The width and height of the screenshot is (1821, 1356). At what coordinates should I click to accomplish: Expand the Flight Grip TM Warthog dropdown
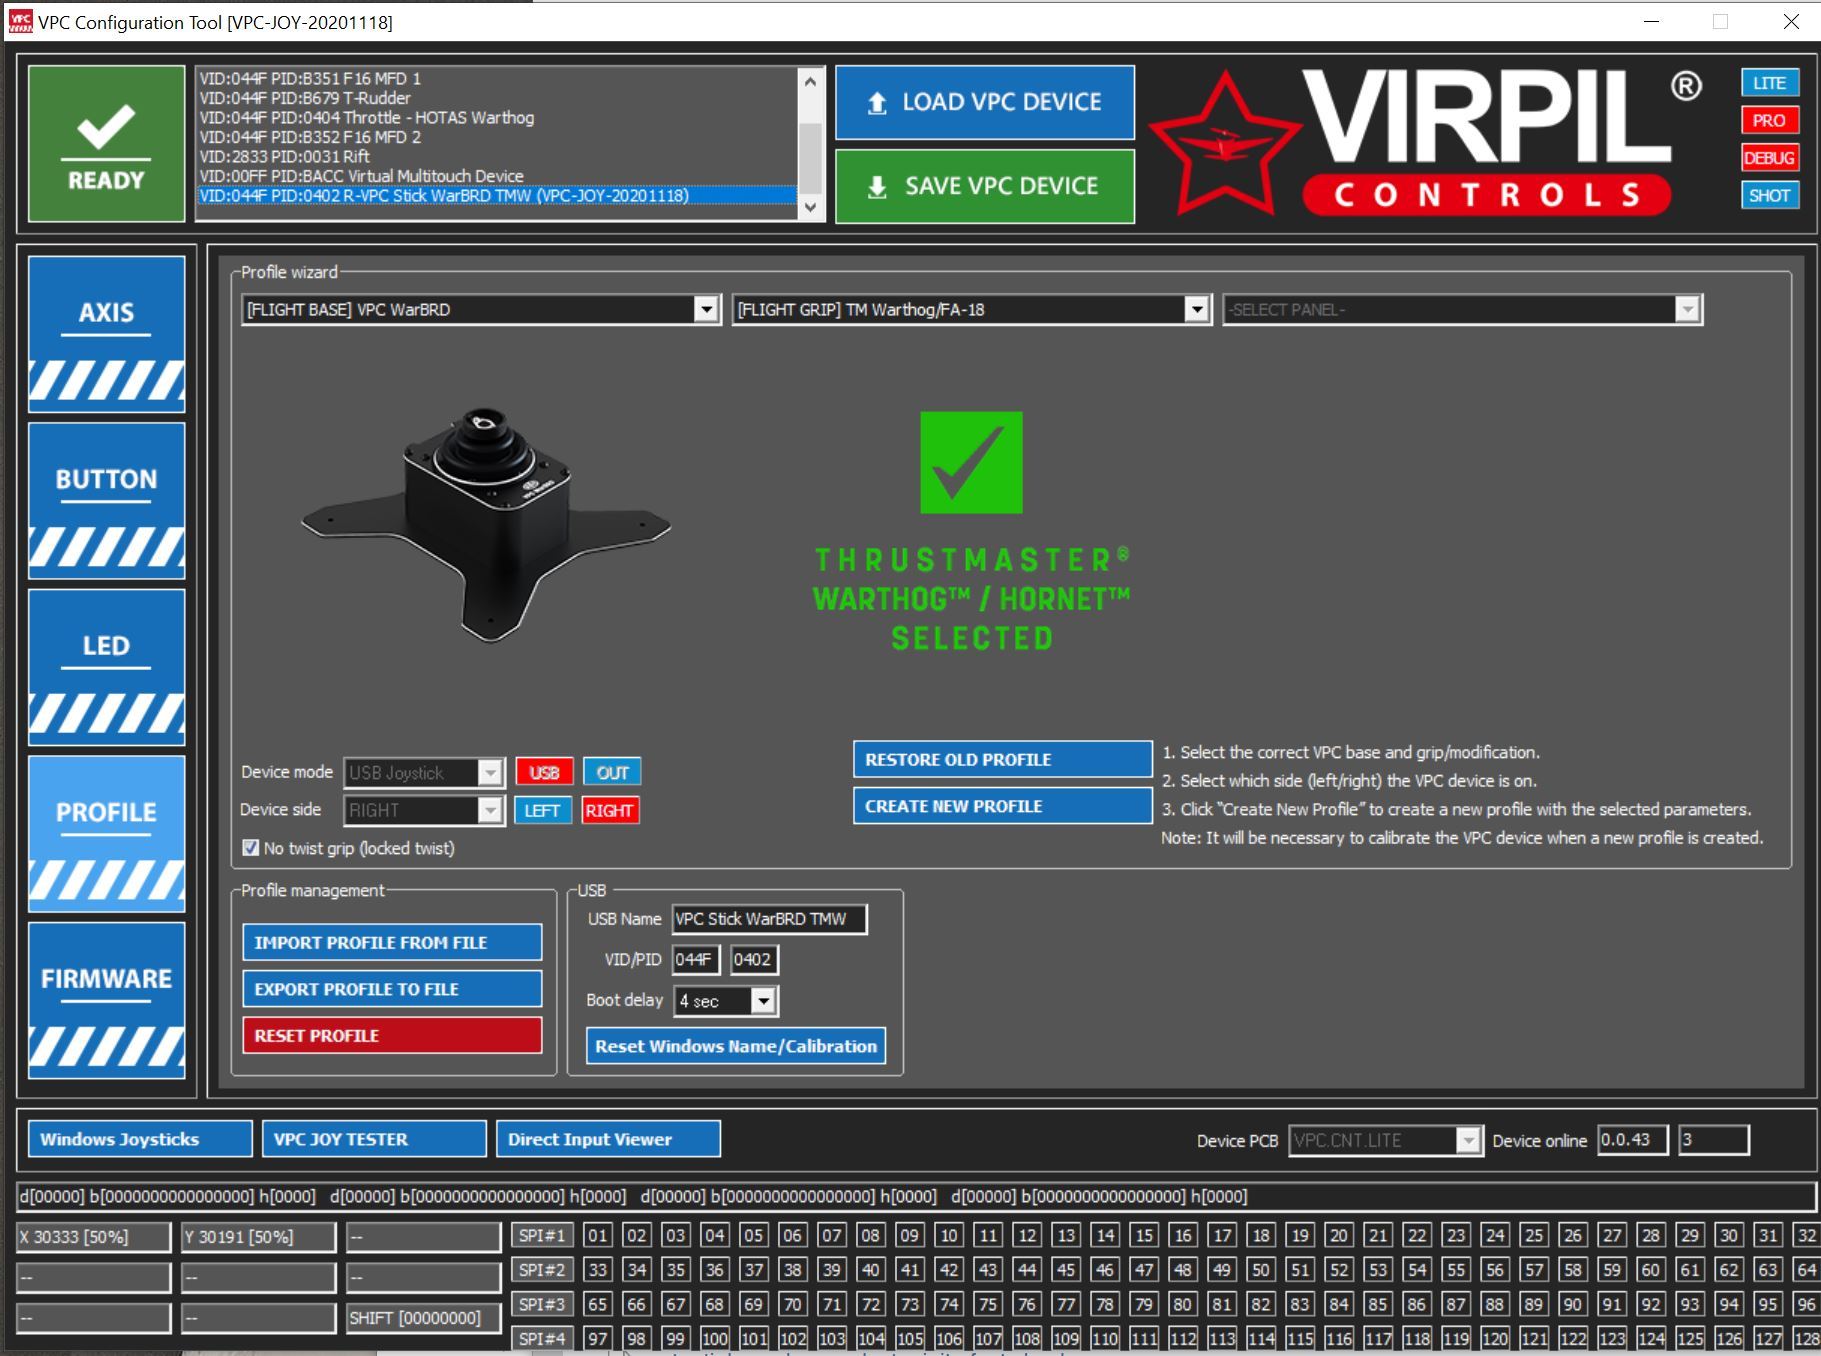pyautogui.click(x=1197, y=309)
